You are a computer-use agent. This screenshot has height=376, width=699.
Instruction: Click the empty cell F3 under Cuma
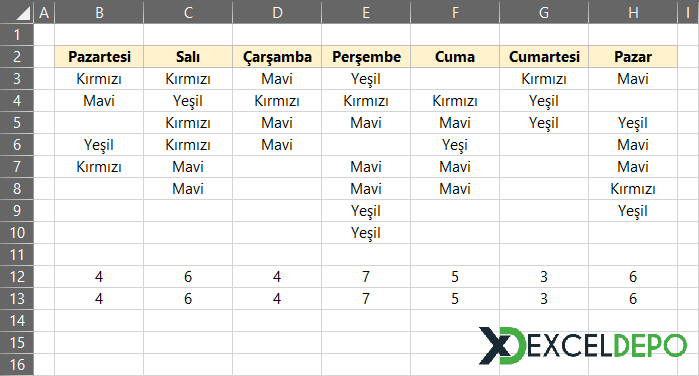(x=455, y=79)
